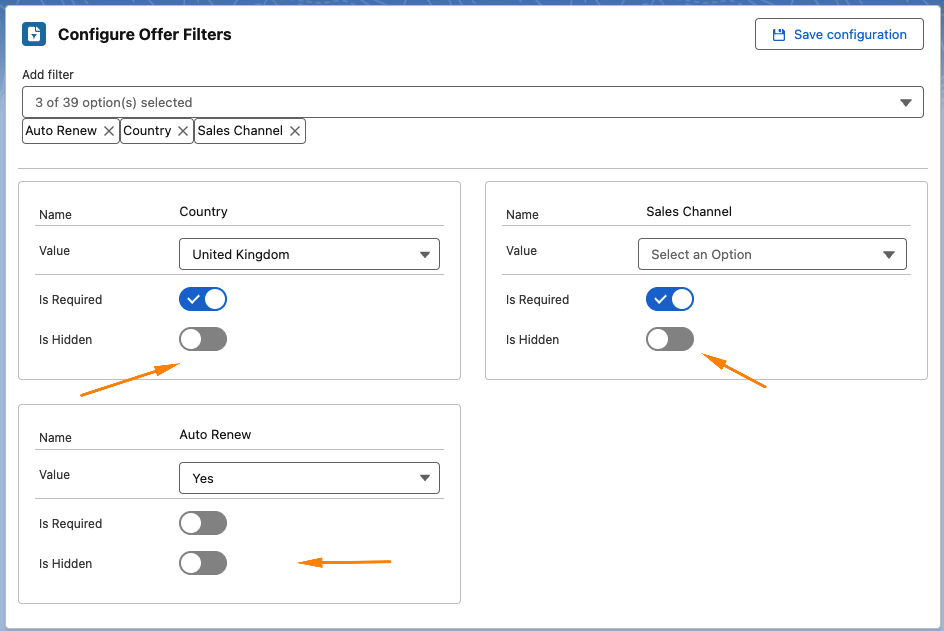
Task: Expand Sales Channel 'Select an Option' dropdown
Action: tap(772, 254)
